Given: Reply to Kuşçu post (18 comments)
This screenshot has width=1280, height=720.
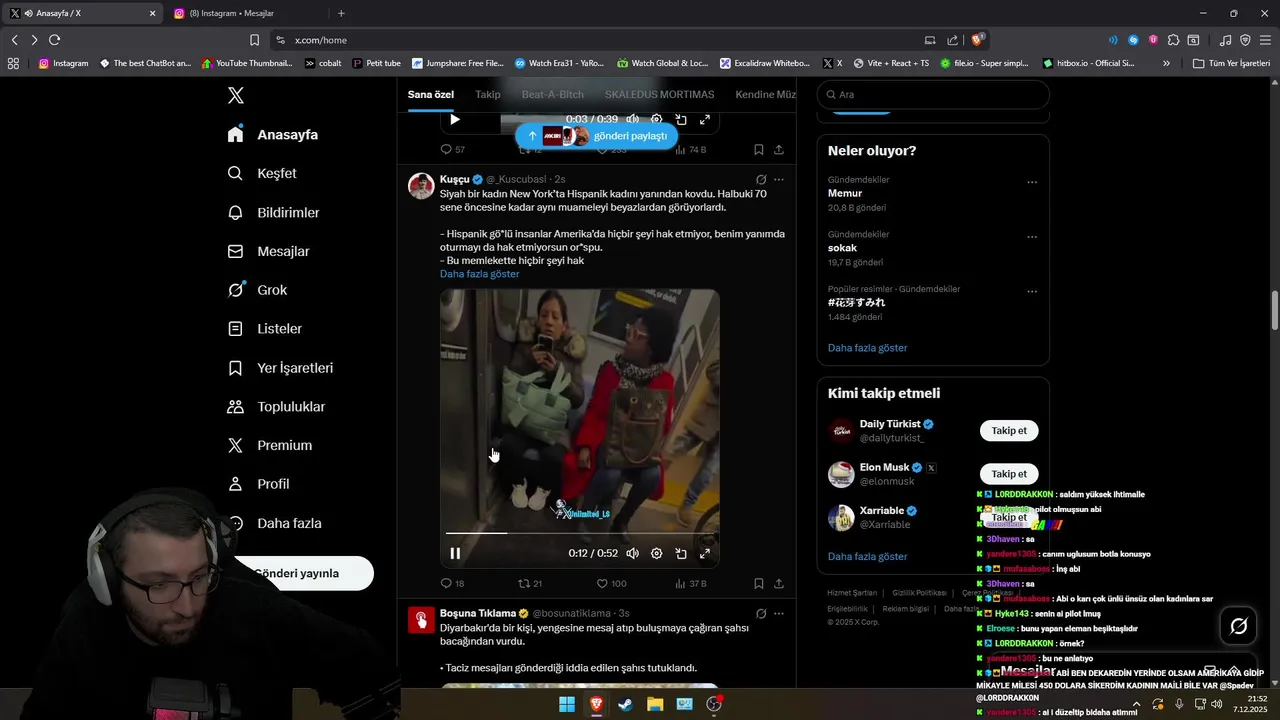Looking at the screenshot, I should pos(452,583).
